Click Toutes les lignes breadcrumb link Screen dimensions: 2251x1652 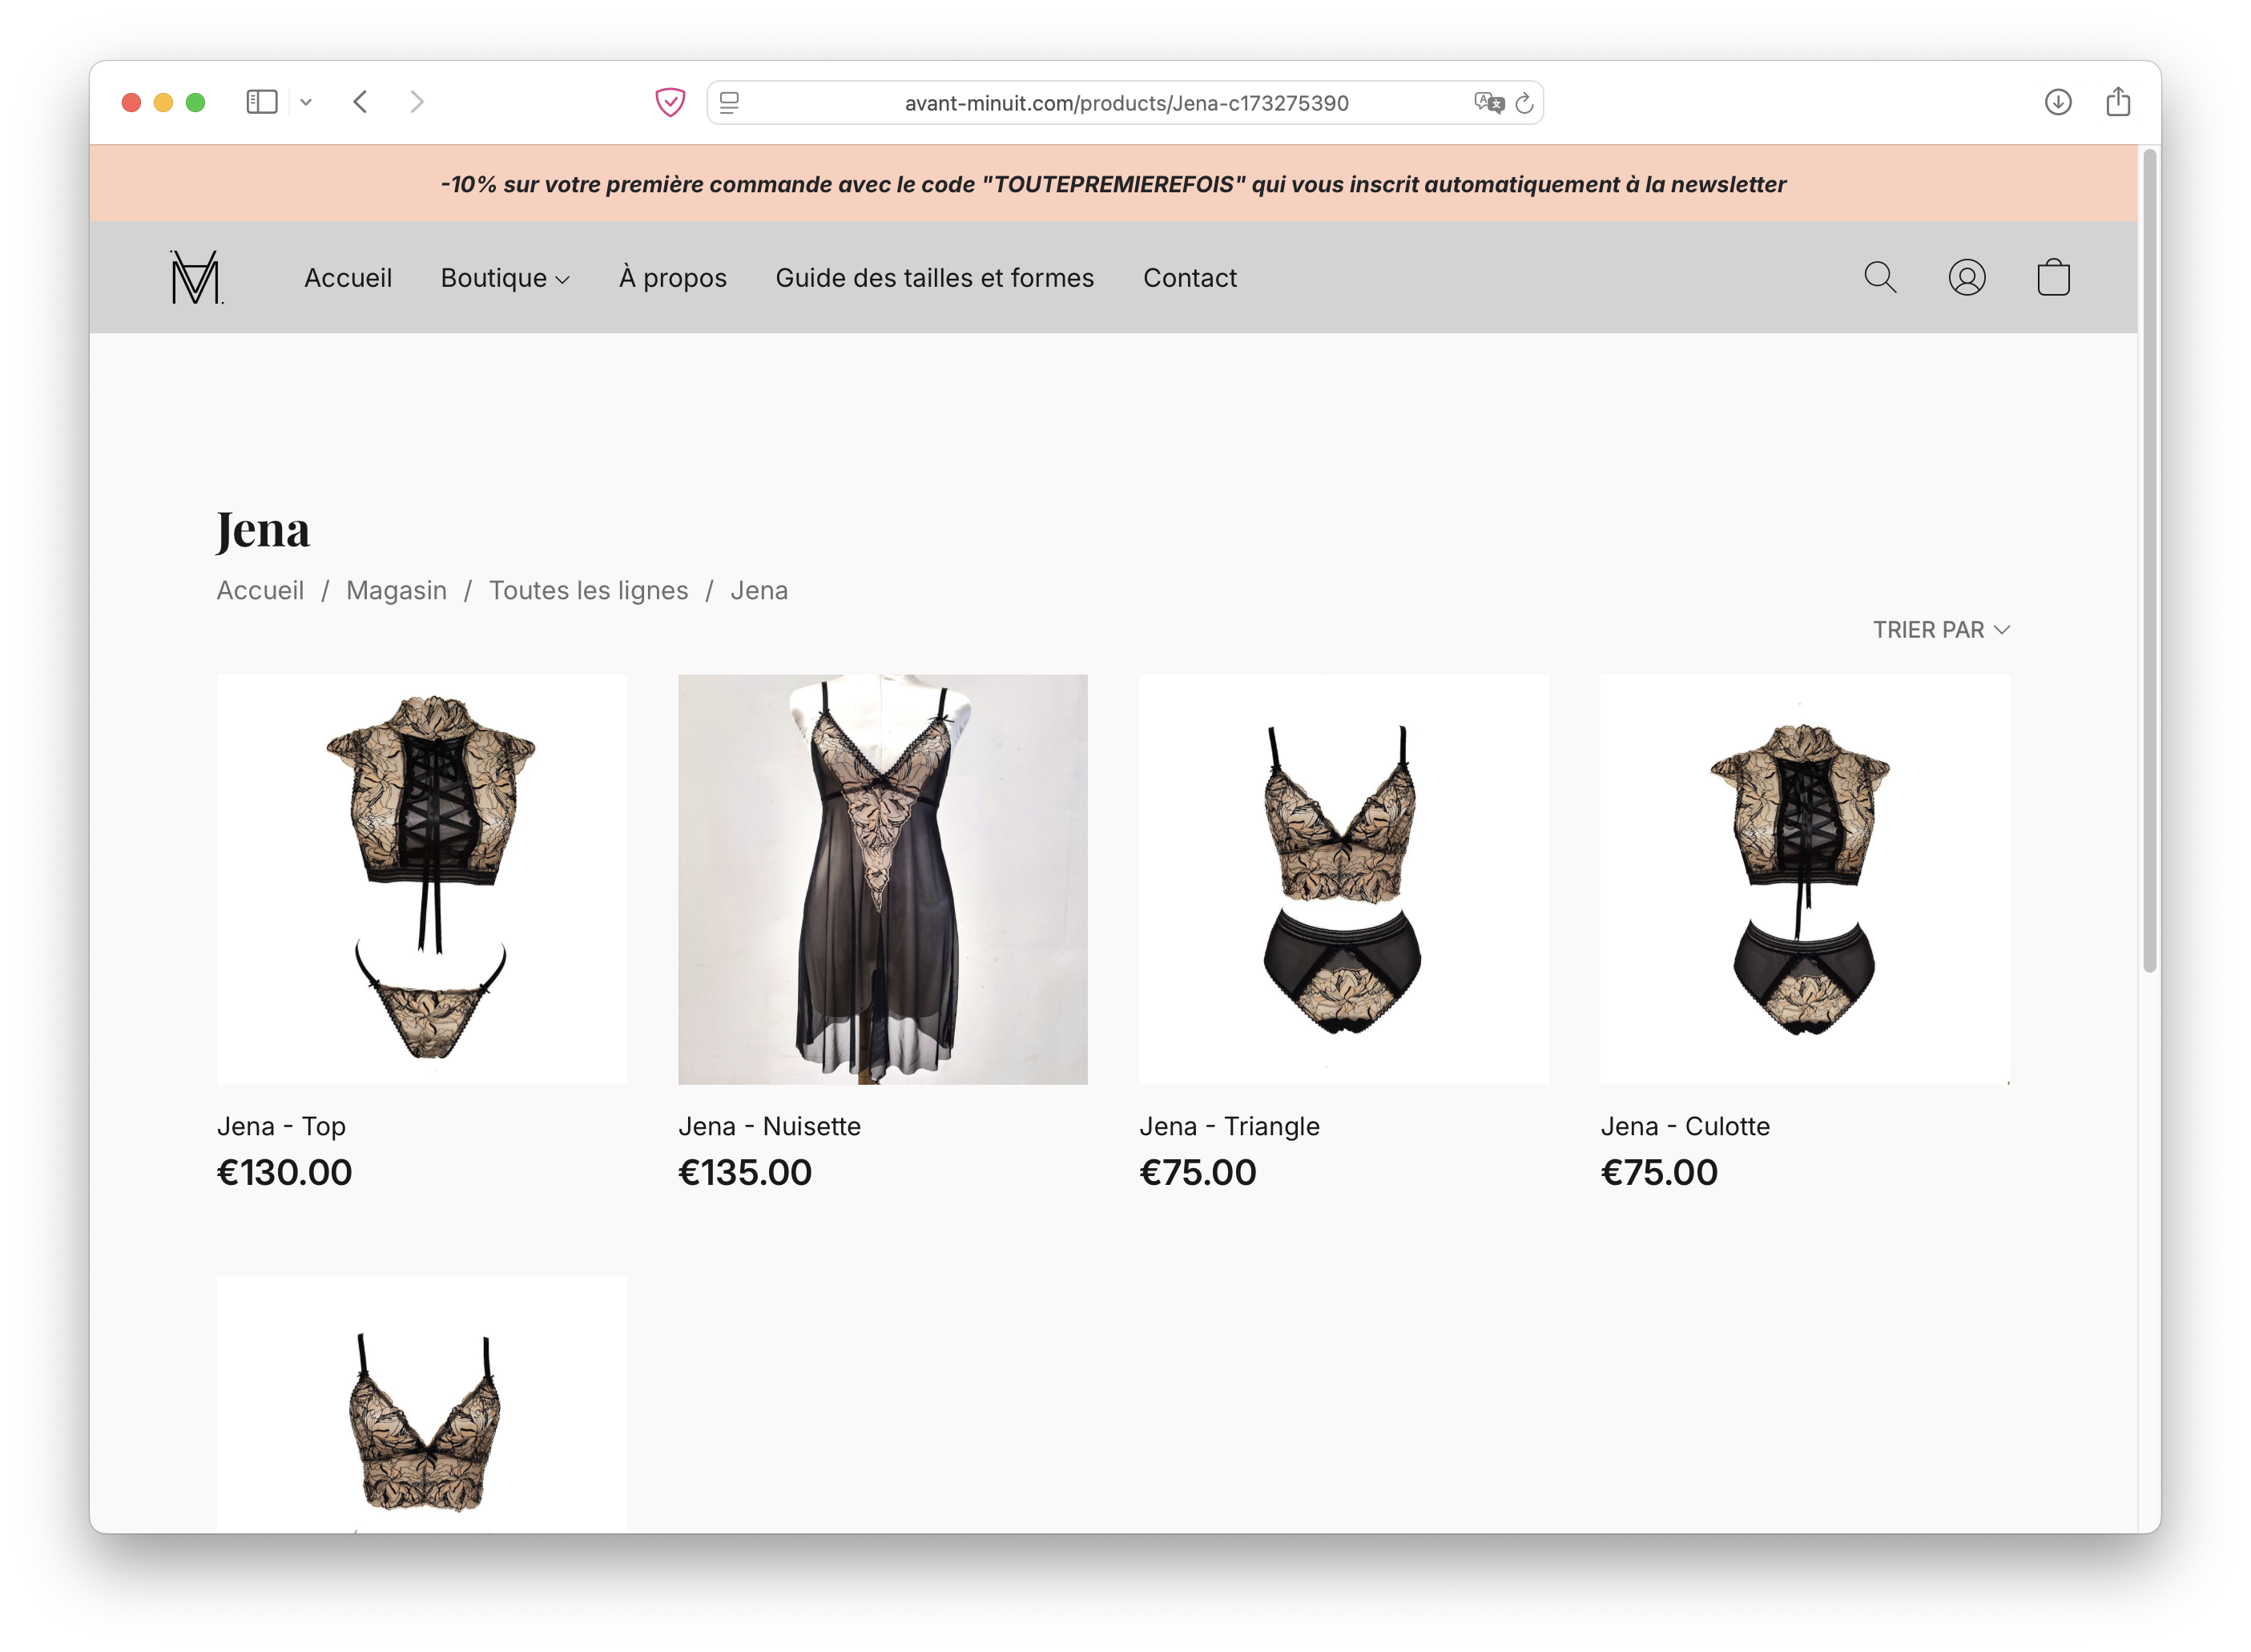click(x=588, y=591)
